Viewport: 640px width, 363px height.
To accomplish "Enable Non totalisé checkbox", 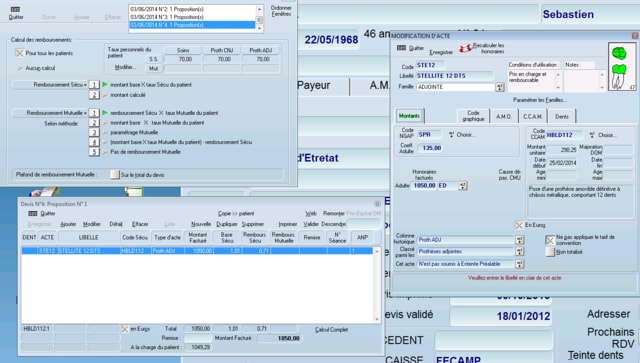I will [550, 252].
